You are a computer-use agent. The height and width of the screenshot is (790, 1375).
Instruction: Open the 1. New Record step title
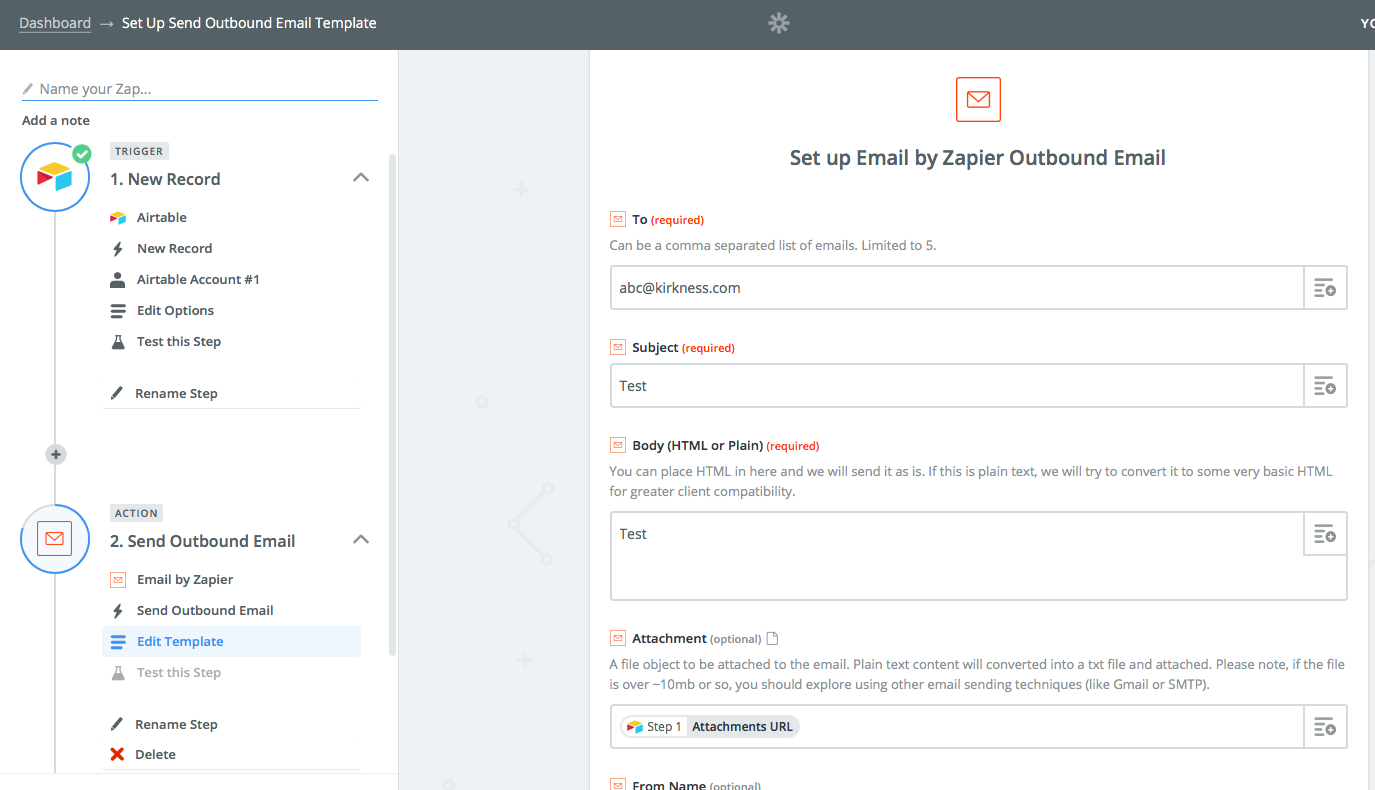coord(165,179)
